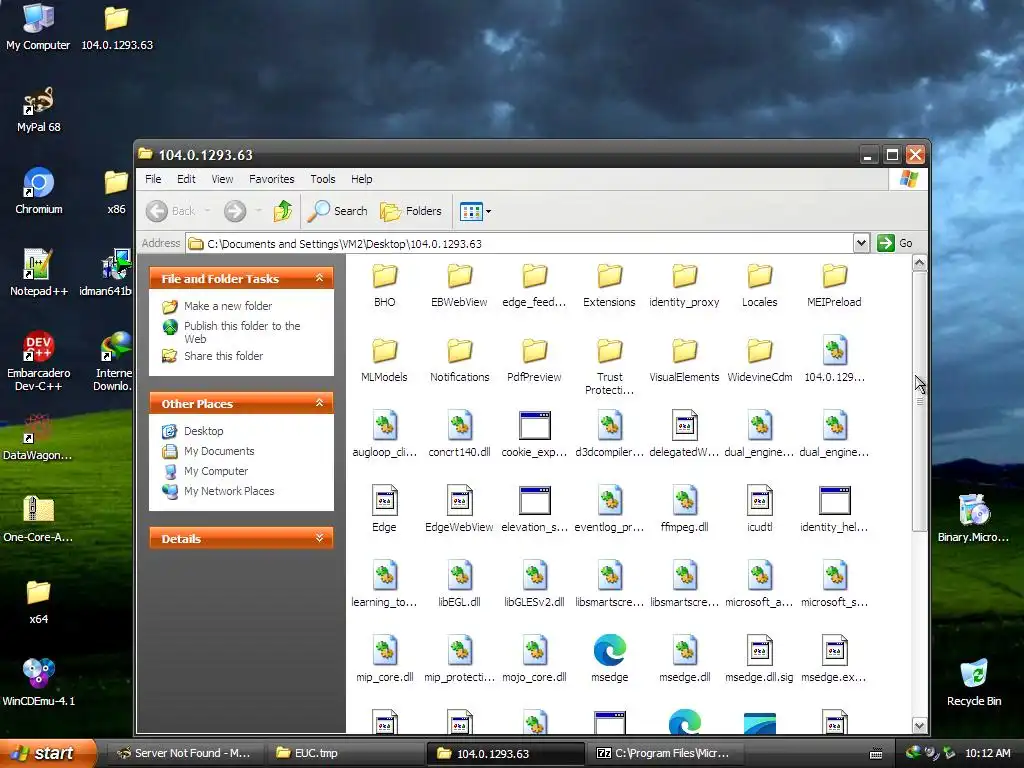The image size is (1024, 768).
Task: Open the WidevineCdm folder
Action: pos(760,360)
